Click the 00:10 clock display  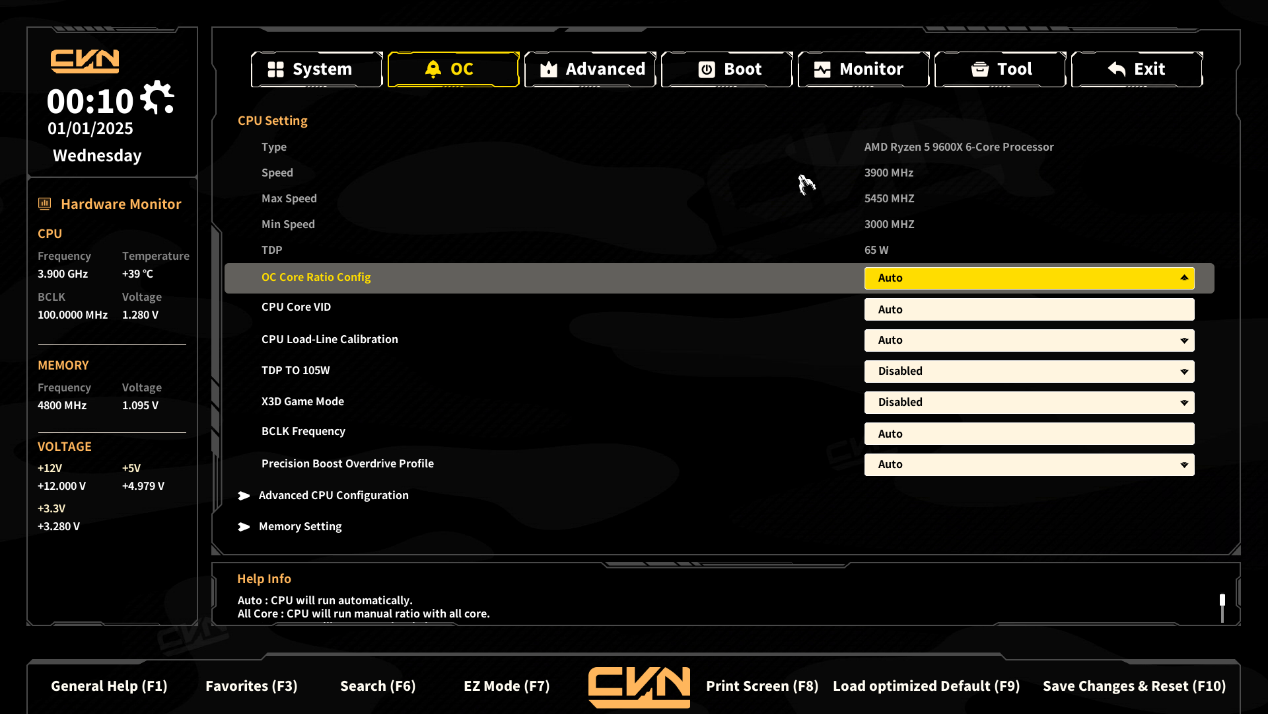90,101
